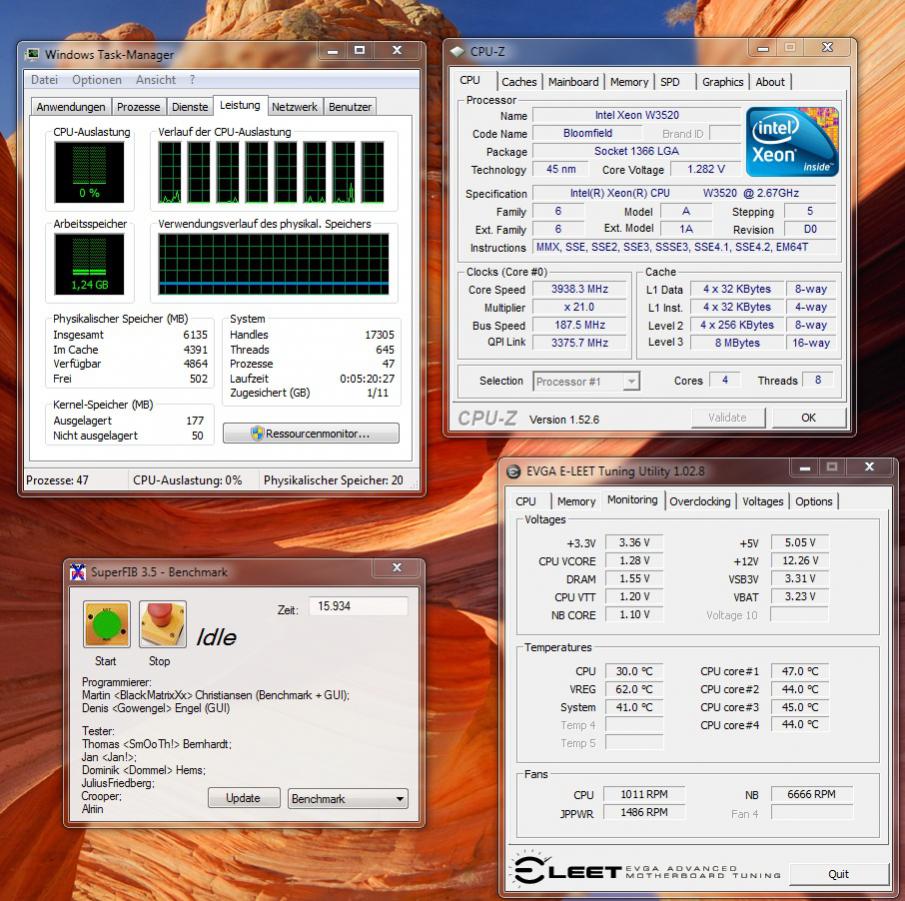This screenshot has width=905, height=901.
Task: Click the Core Voltage value 1.282 V
Action: (705, 169)
